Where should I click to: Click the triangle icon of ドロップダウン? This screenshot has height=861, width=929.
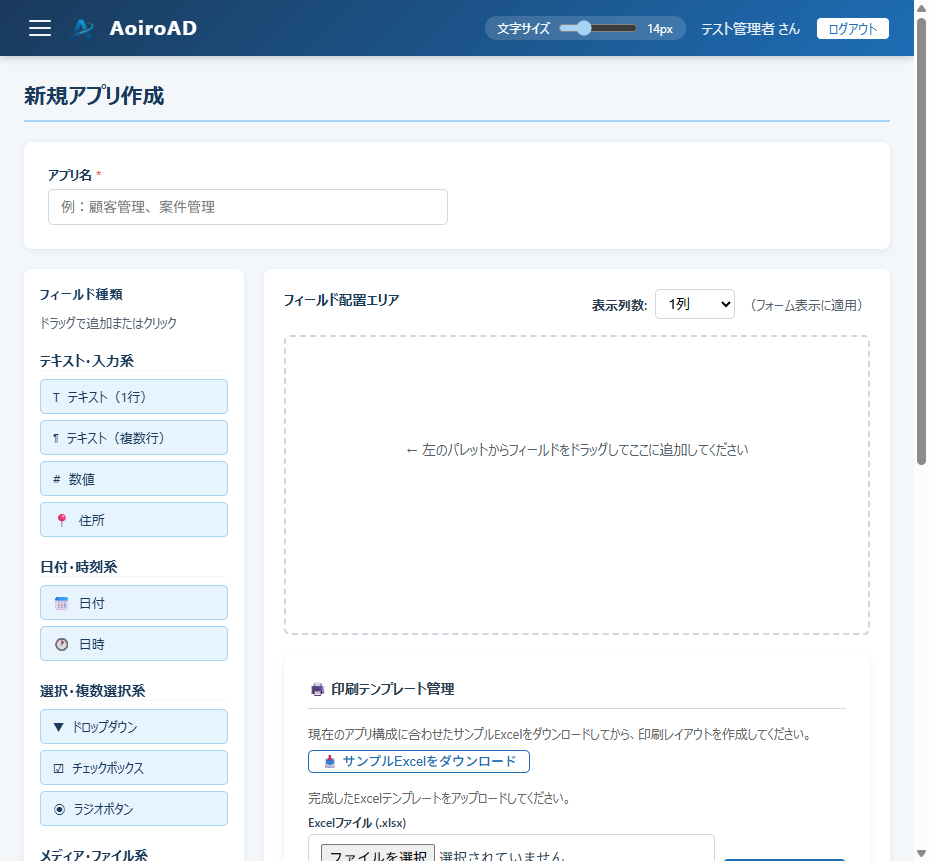(58, 727)
